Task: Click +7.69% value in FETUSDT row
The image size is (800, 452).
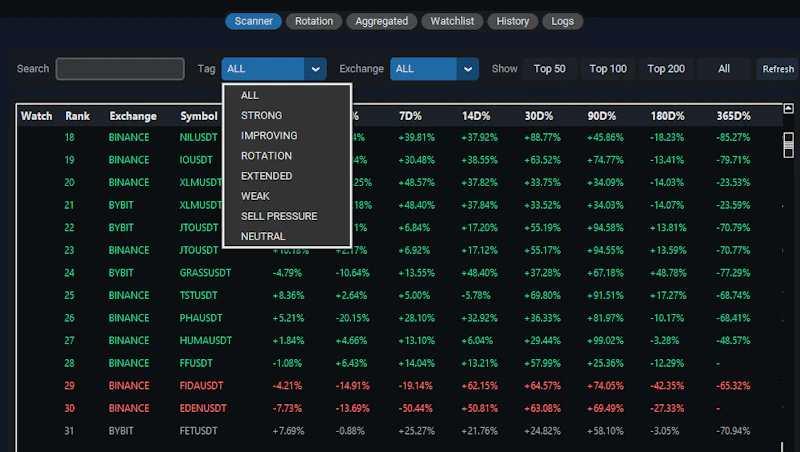Action: (x=288, y=431)
